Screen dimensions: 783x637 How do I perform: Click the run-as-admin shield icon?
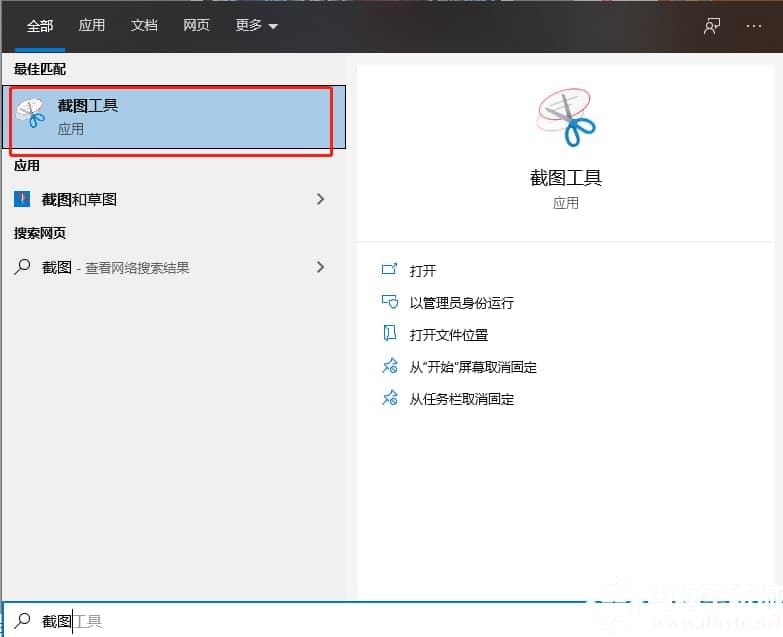390,302
